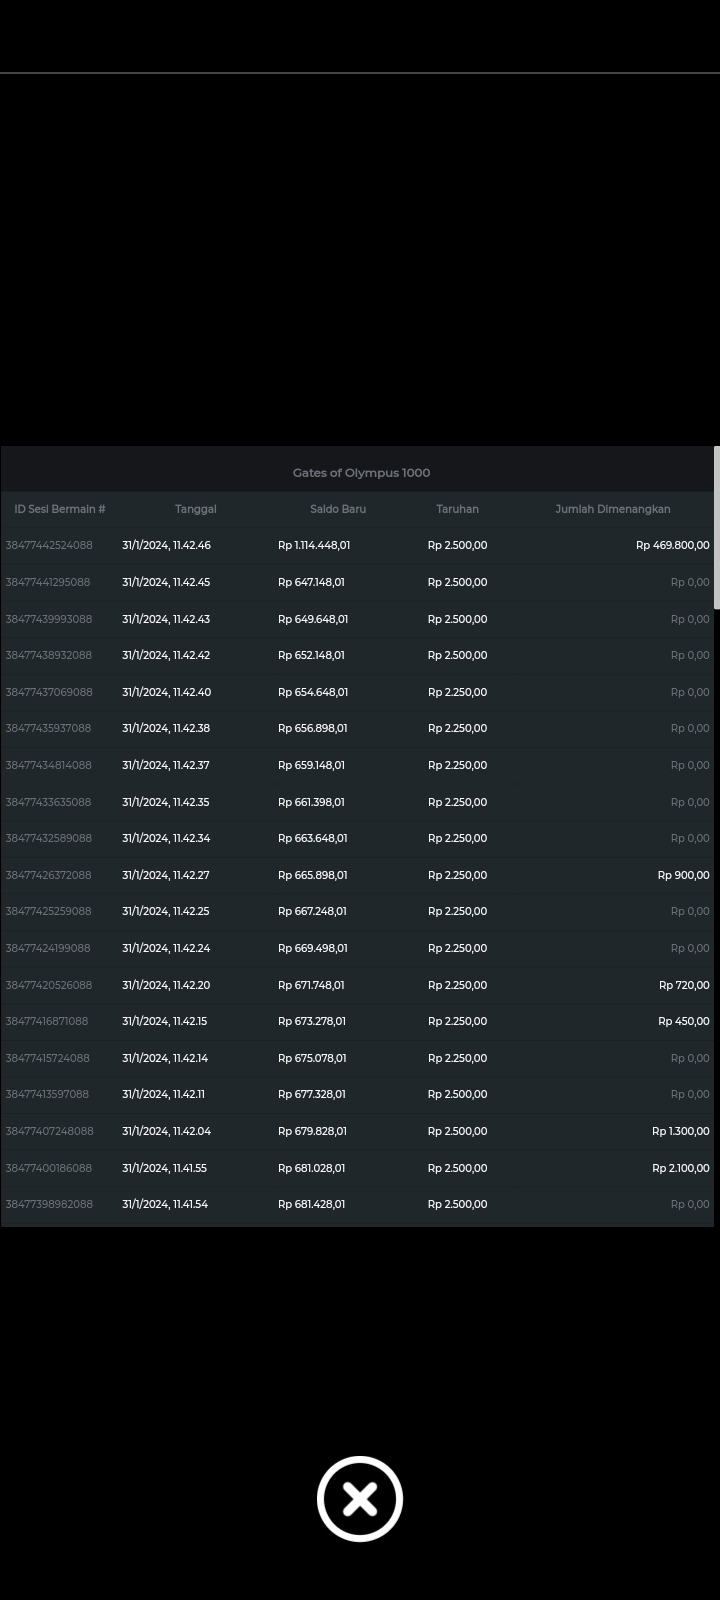Close the game history overlay

(360, 1499)
